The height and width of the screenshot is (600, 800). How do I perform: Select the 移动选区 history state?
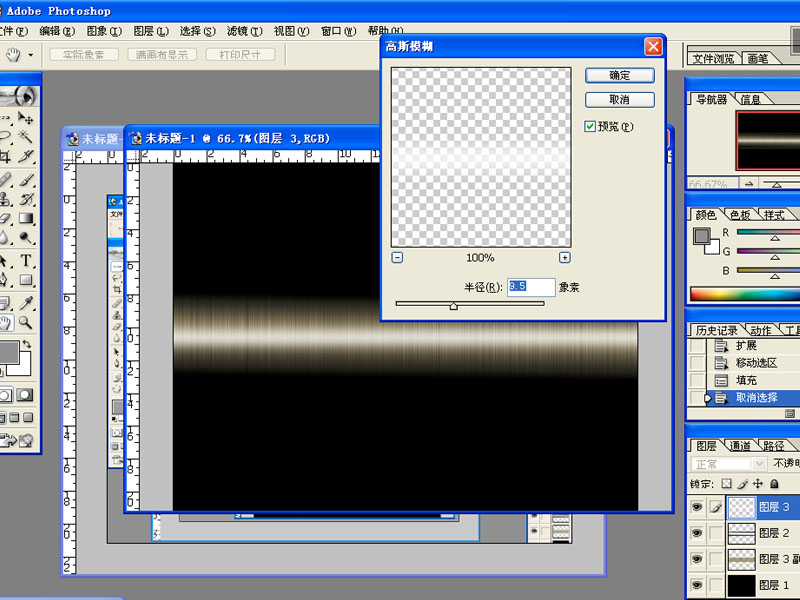pyautogui.click(x=756, y=363)
